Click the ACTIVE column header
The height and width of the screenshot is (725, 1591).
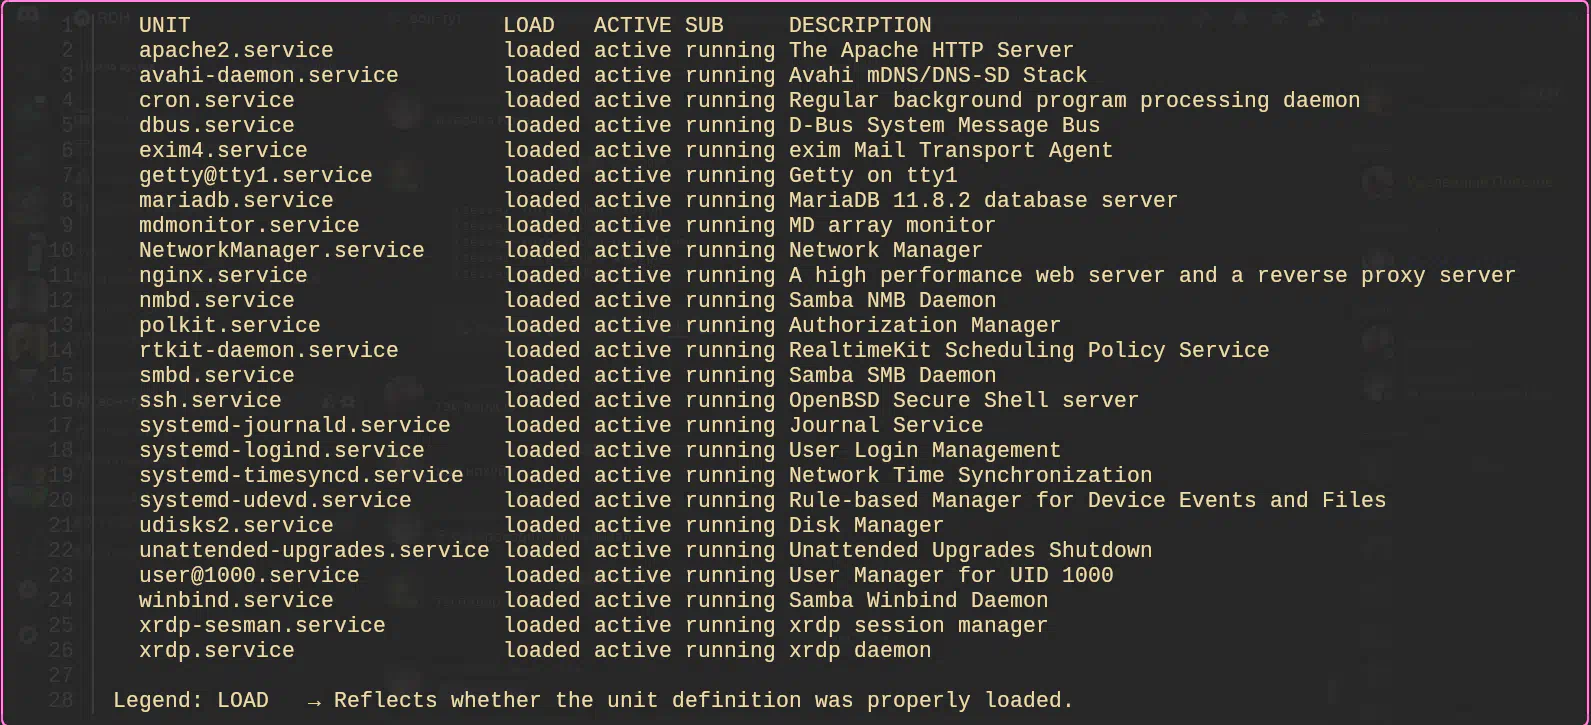click(632, 26)
